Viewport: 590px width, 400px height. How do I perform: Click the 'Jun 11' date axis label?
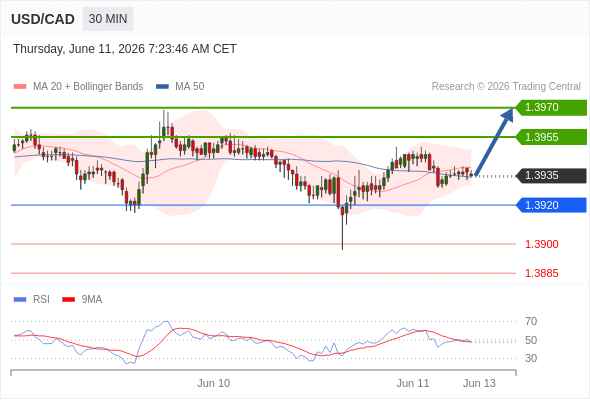pos(413,383)
